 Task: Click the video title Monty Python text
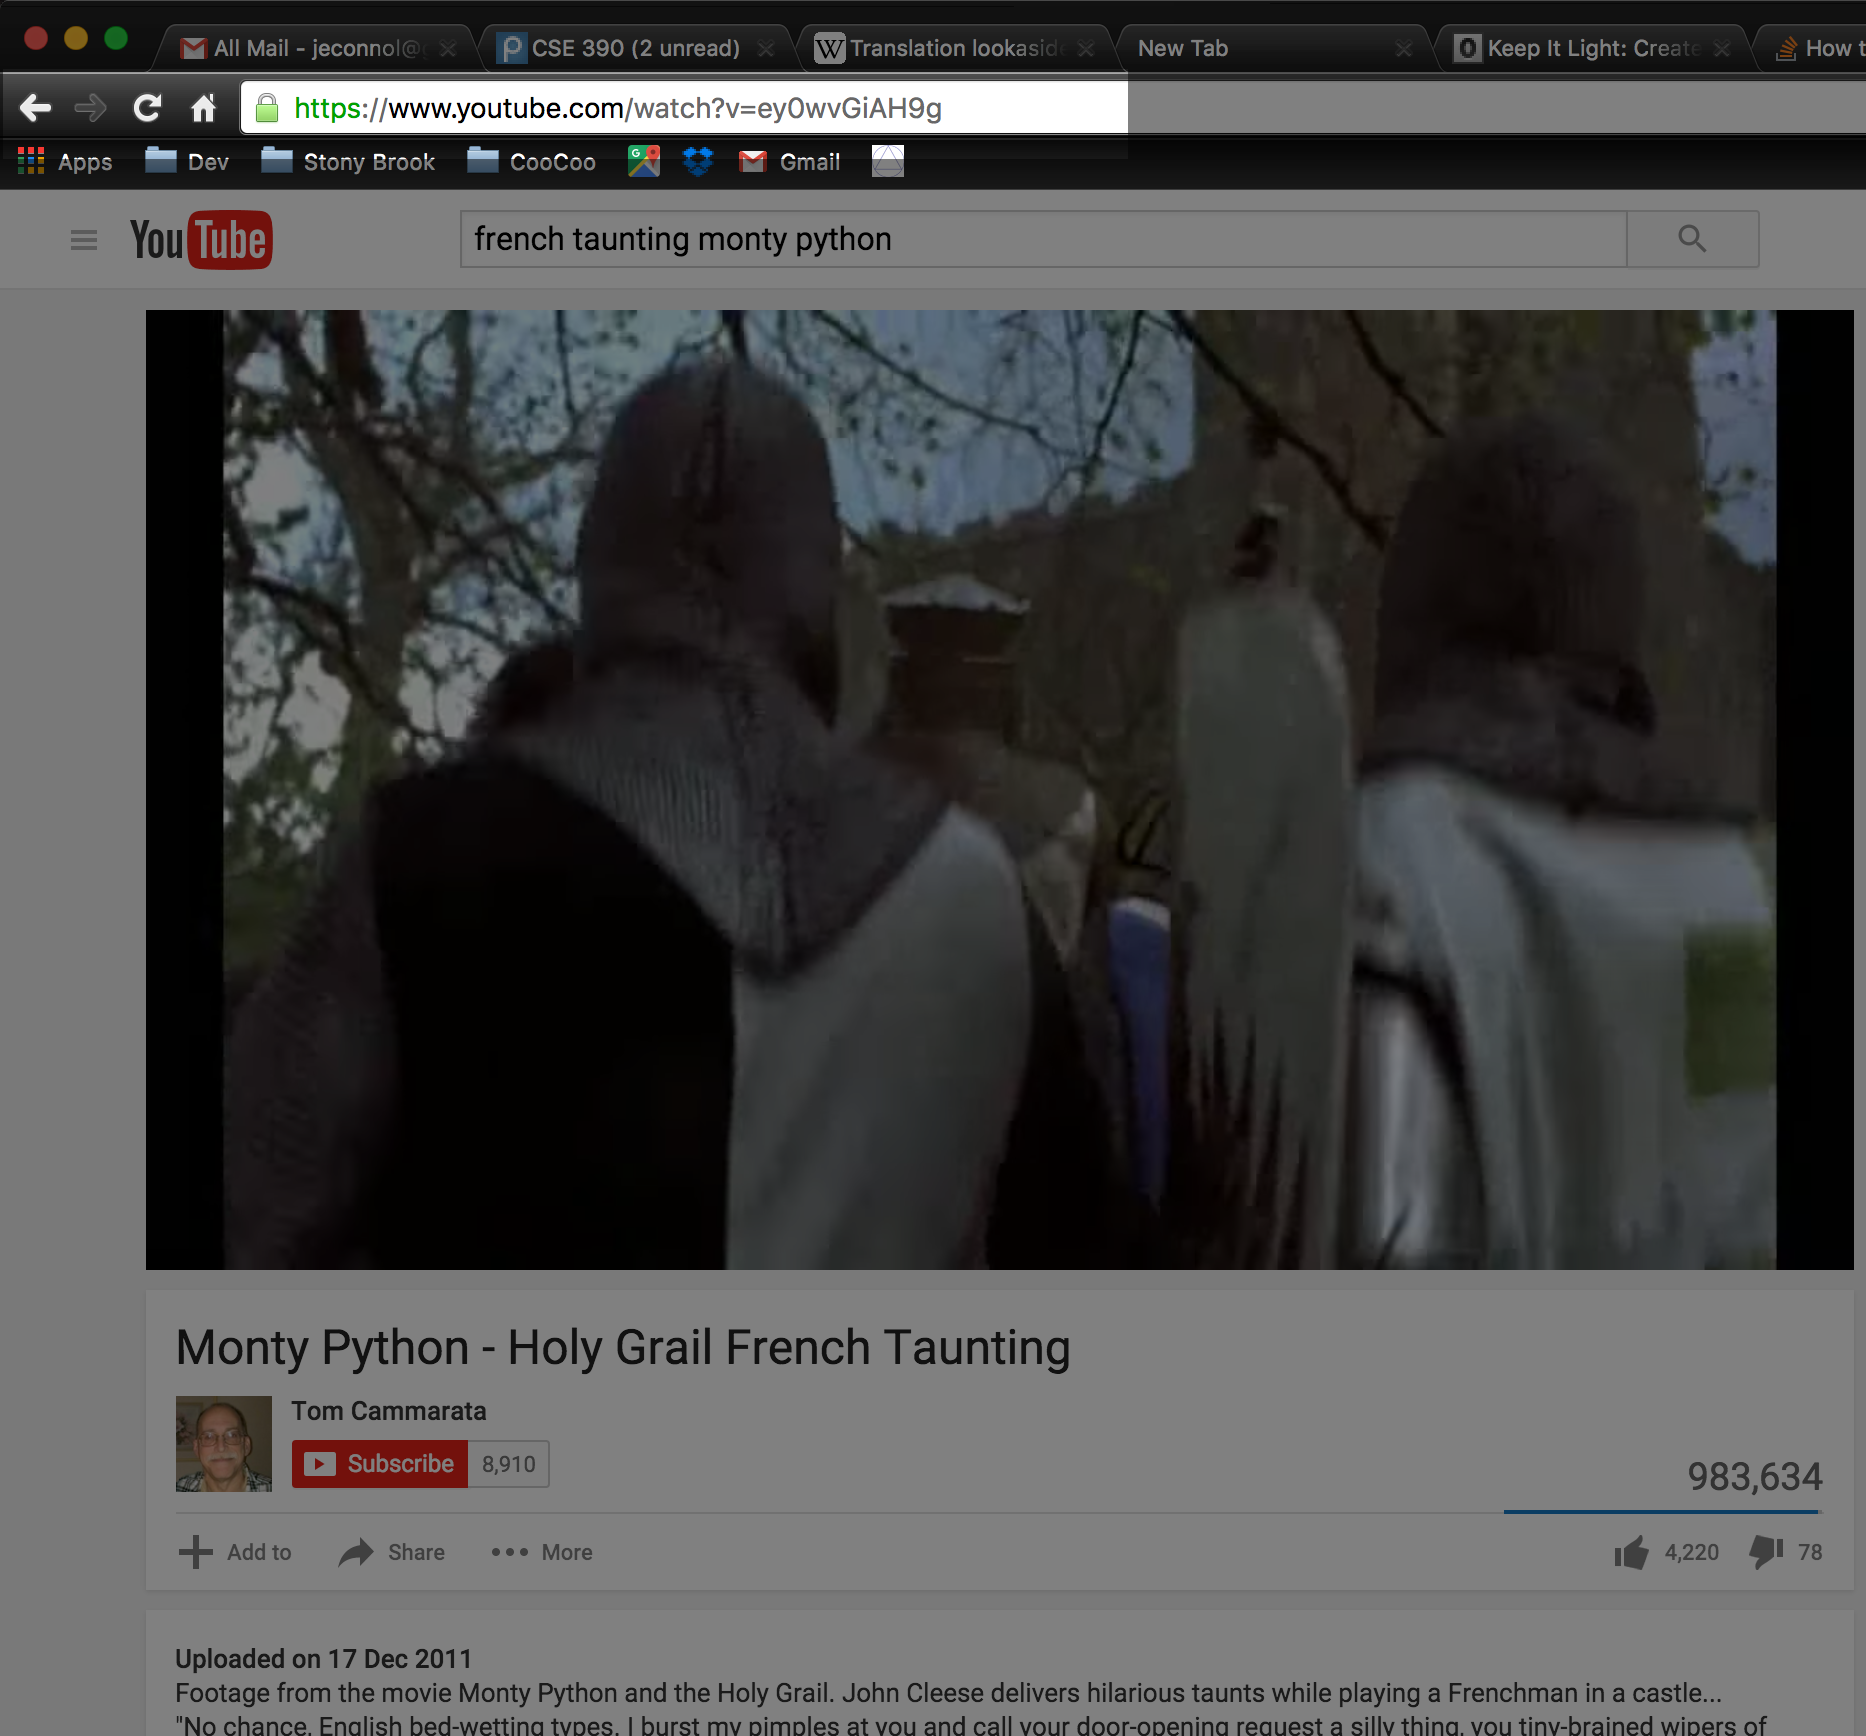[623, 1348]
